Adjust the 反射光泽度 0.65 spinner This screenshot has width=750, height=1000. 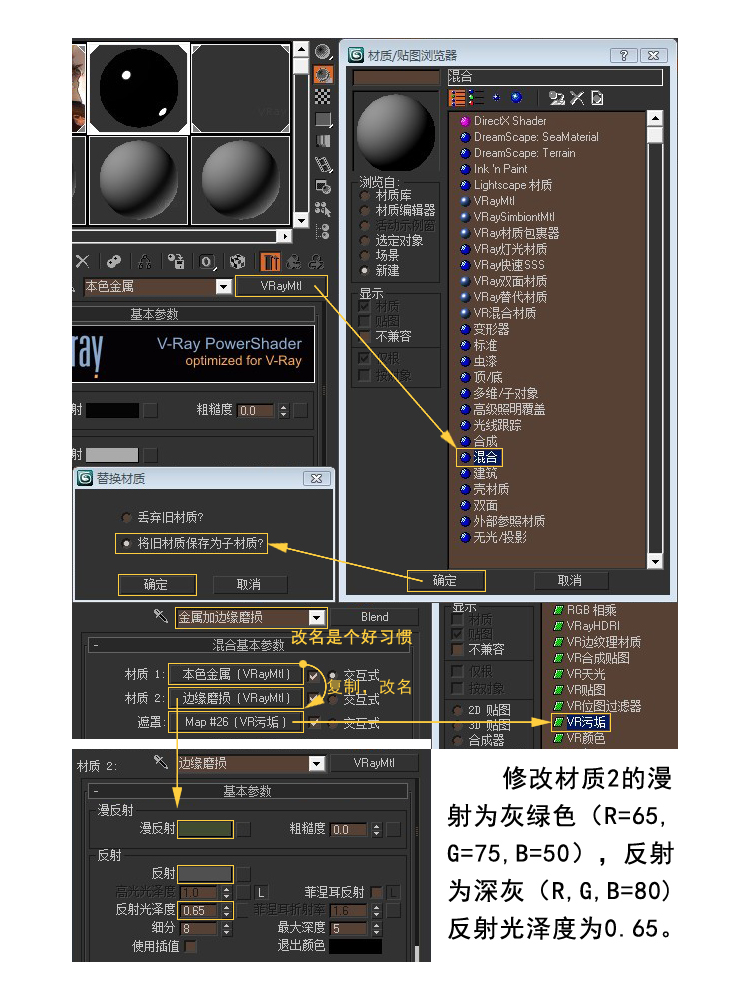[226, 911]
